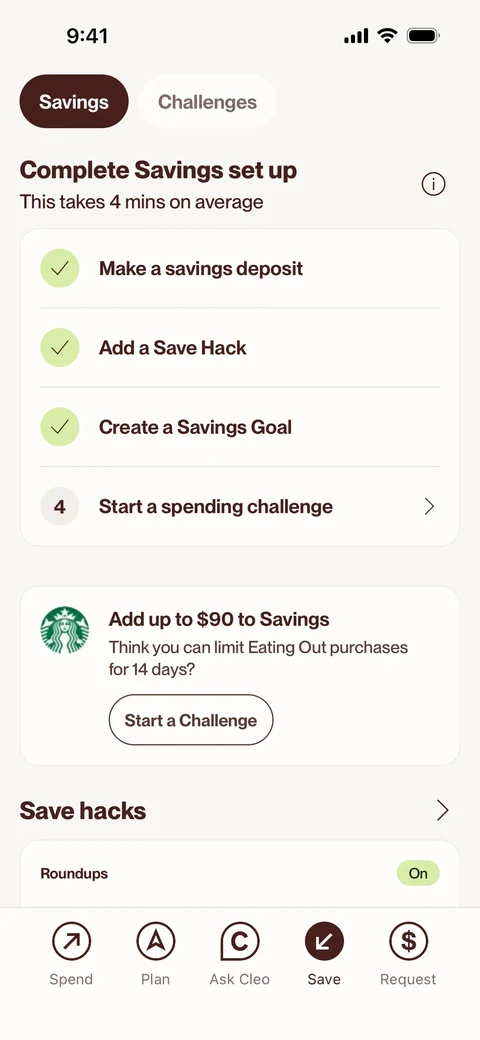
Task: Open the Ask Cleo chat icon
Action: click(x=239, y=941)
